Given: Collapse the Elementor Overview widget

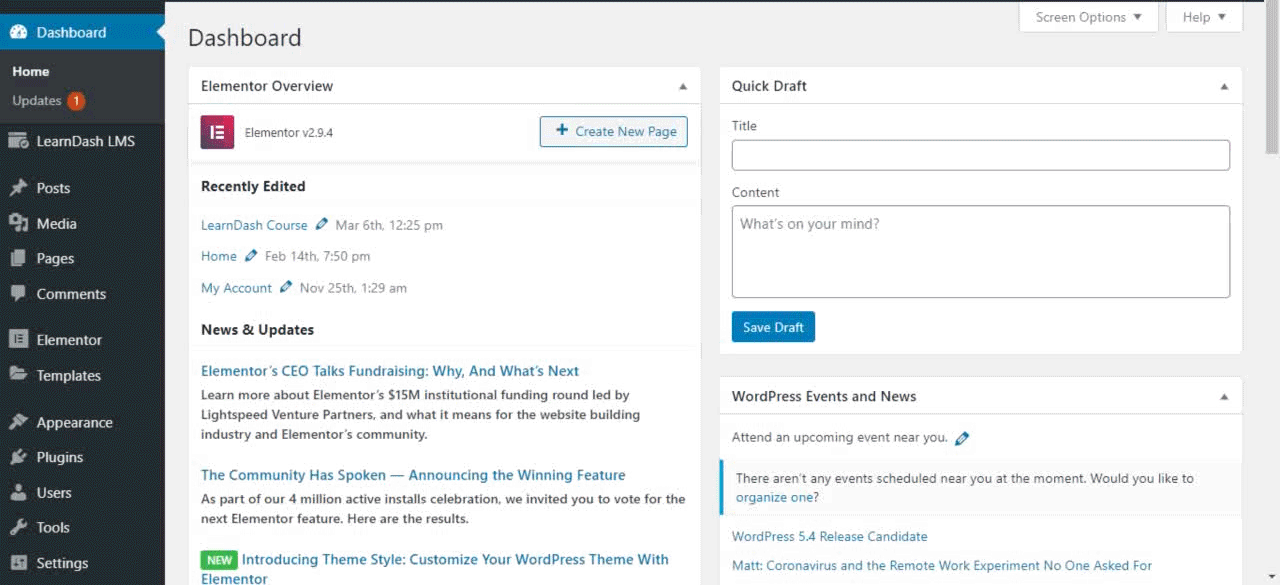Looking at the screenshot, I should [683, 86].
